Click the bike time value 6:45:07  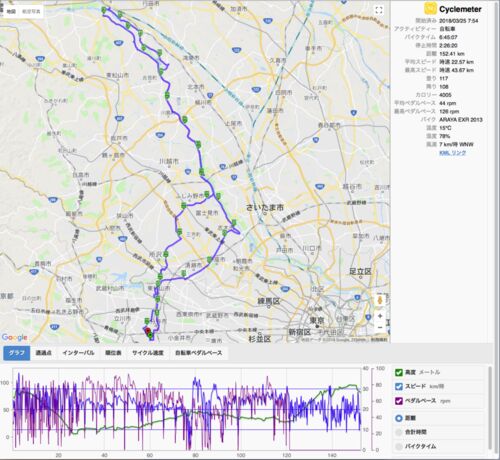448,37
